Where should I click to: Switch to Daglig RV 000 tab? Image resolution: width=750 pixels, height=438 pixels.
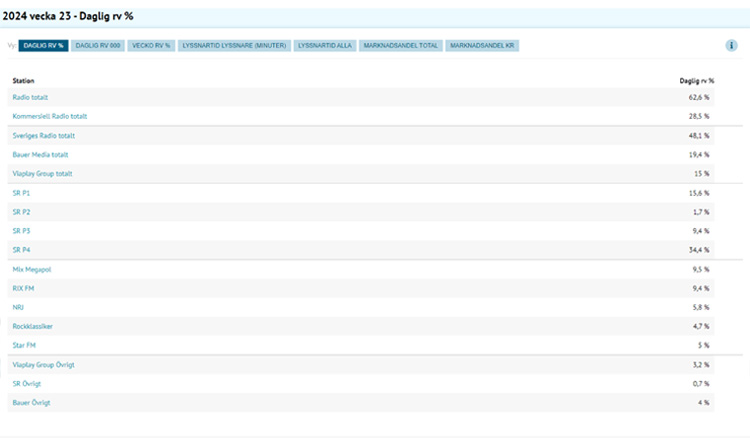point(99,46)
